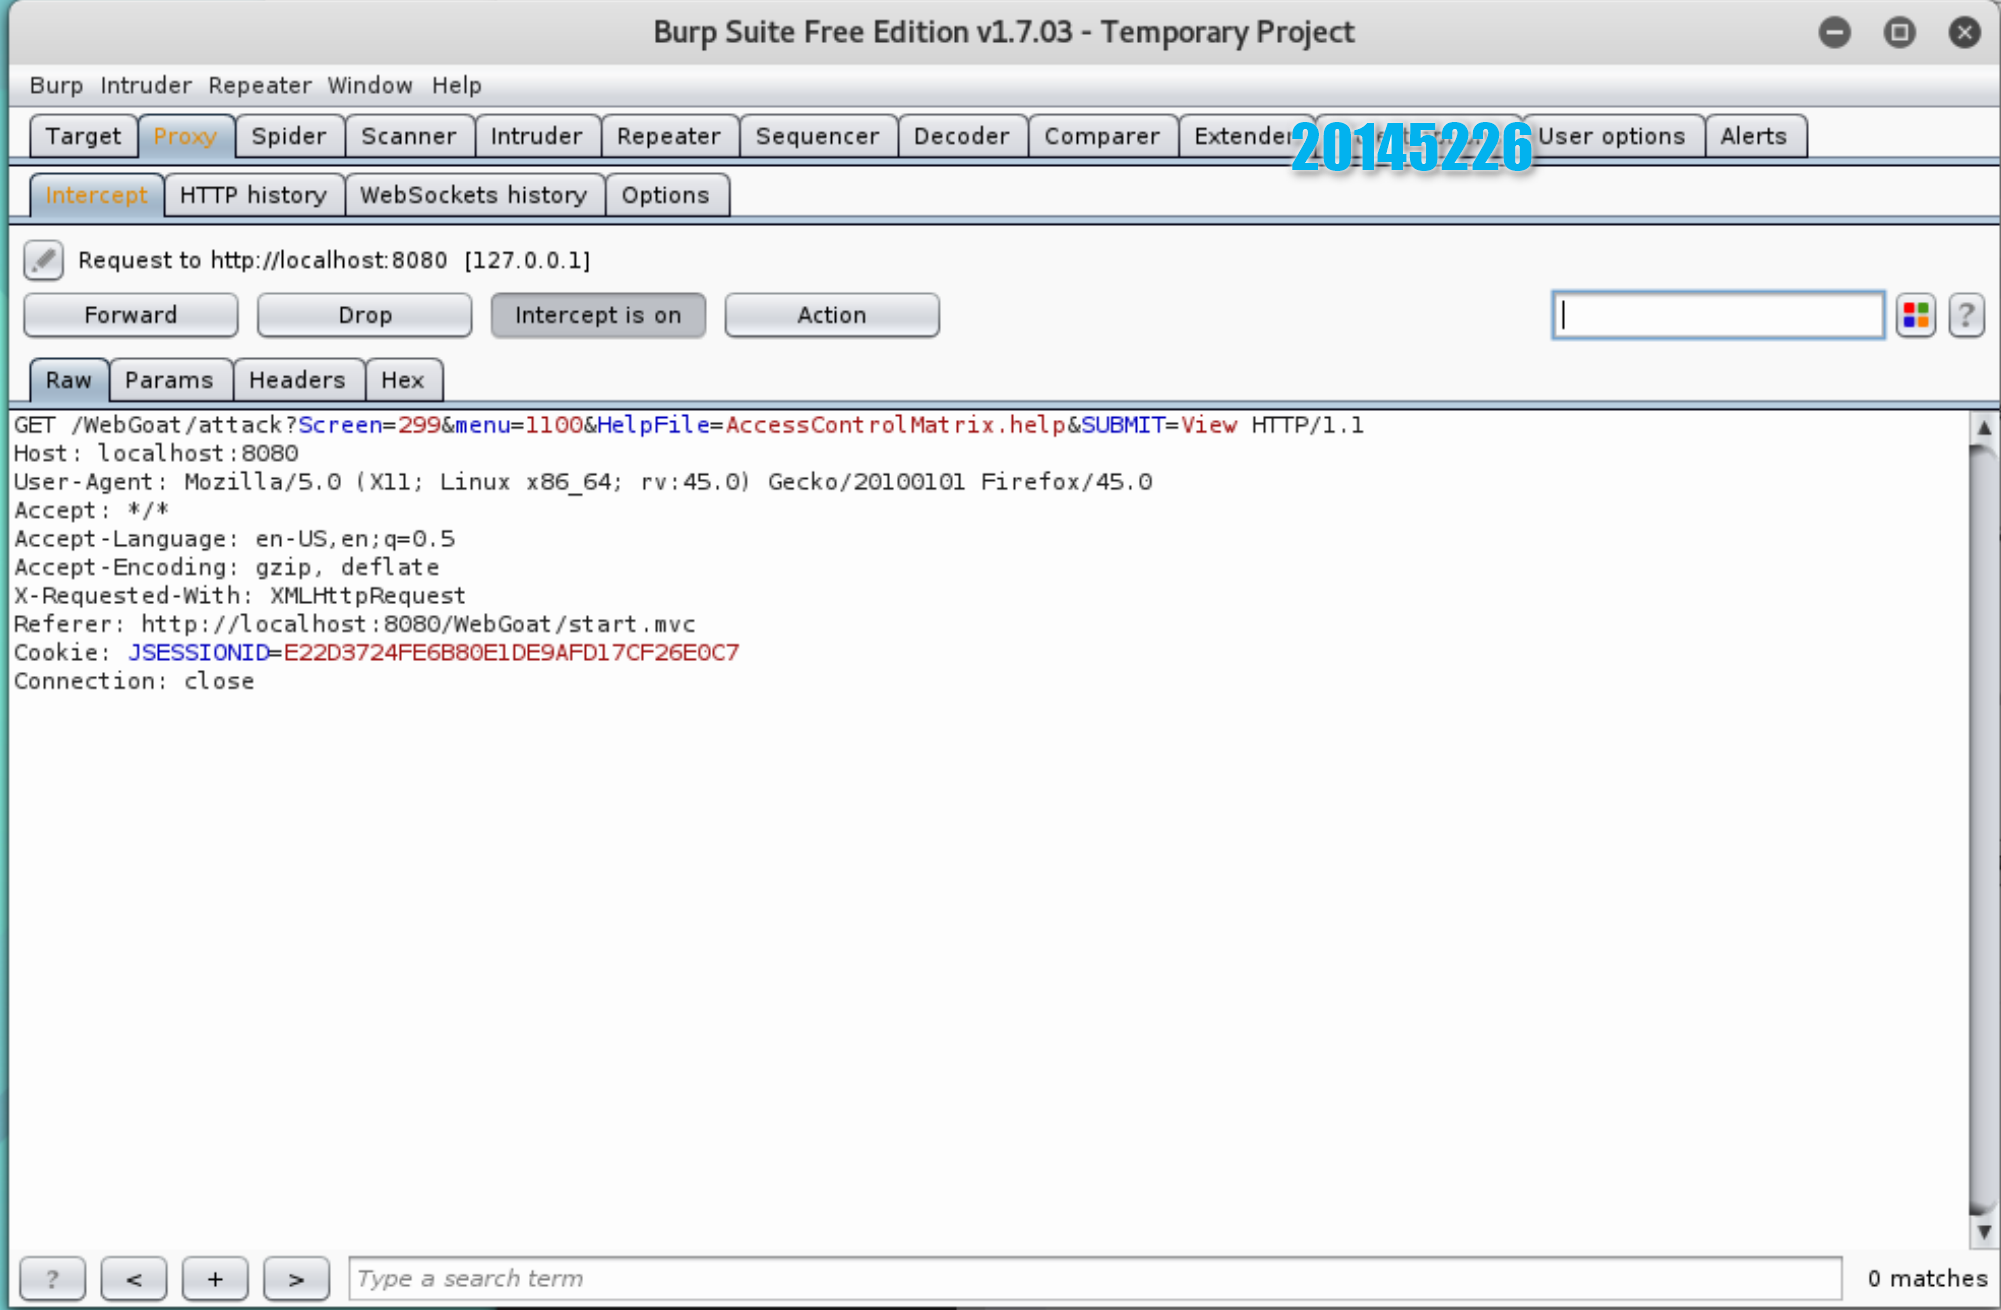
Task: Open the Repeater menu
Action: click(x=260, y=86)
